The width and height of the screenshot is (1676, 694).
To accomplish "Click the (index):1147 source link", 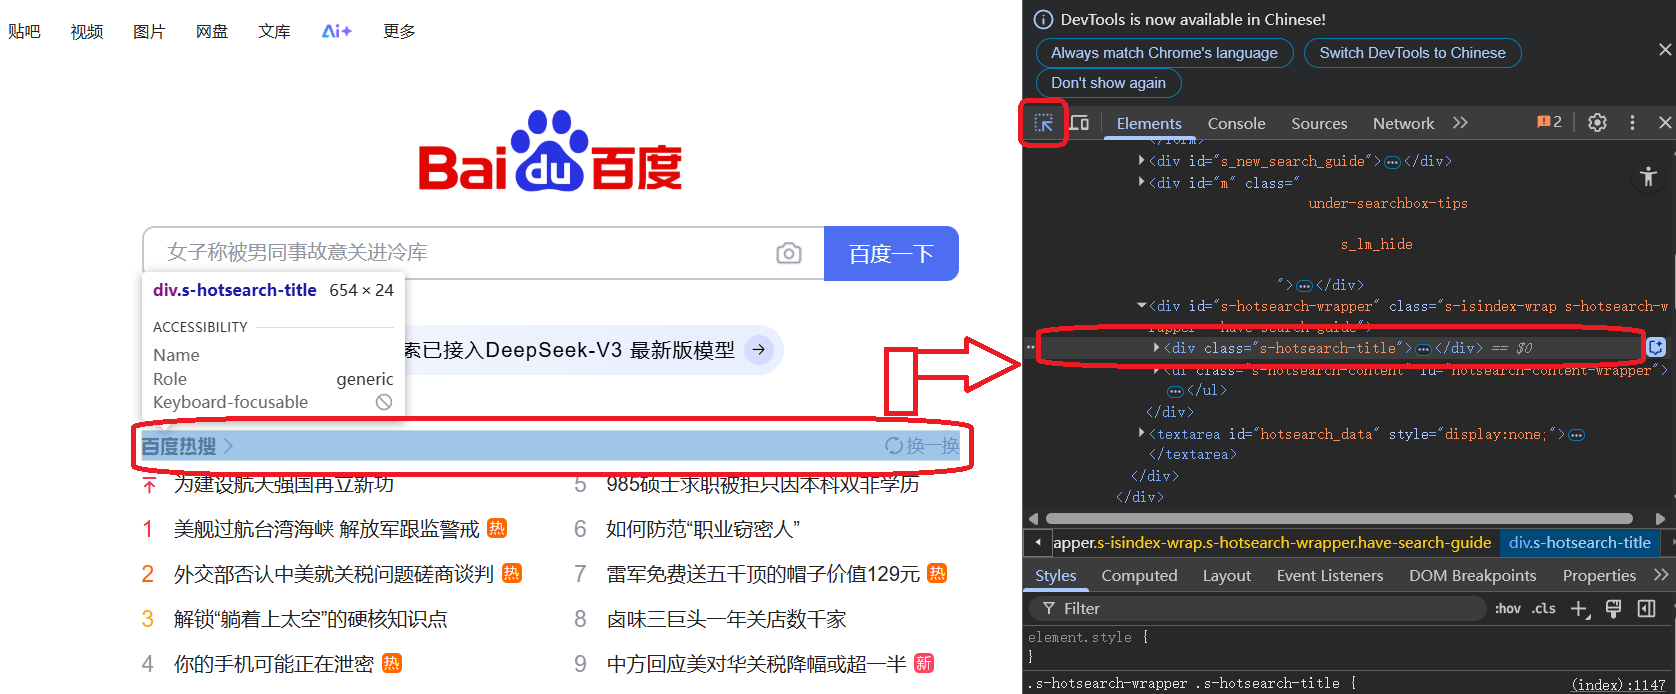I will (x=1619, y=684).
